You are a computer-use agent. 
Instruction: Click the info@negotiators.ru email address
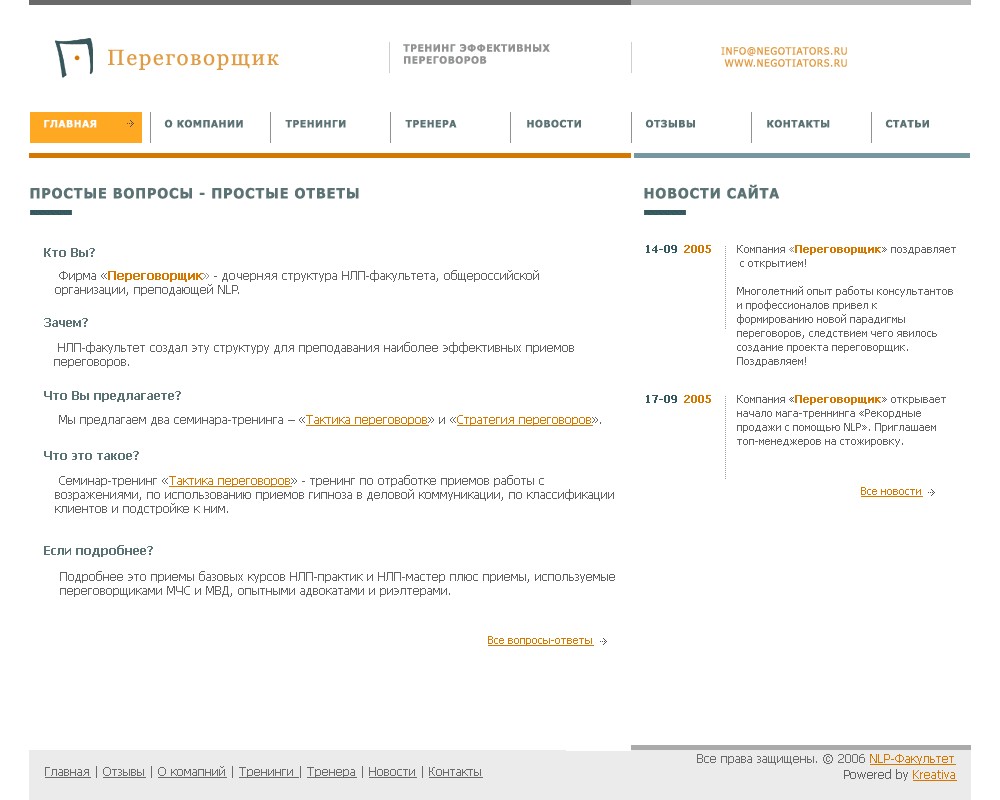pos(784,51)
